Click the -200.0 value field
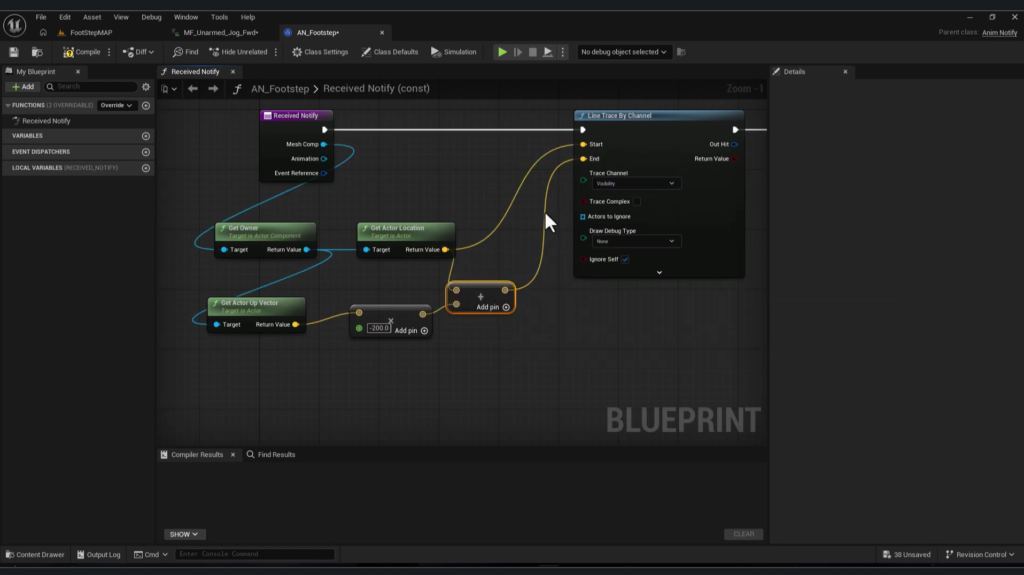 coord(378,328)
